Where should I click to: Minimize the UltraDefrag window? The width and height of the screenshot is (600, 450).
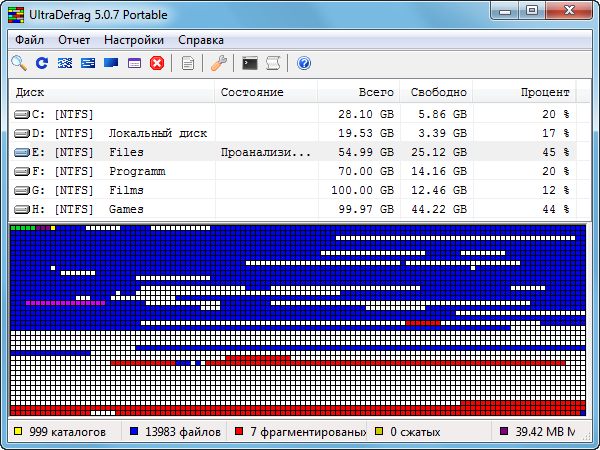[505, 10]
